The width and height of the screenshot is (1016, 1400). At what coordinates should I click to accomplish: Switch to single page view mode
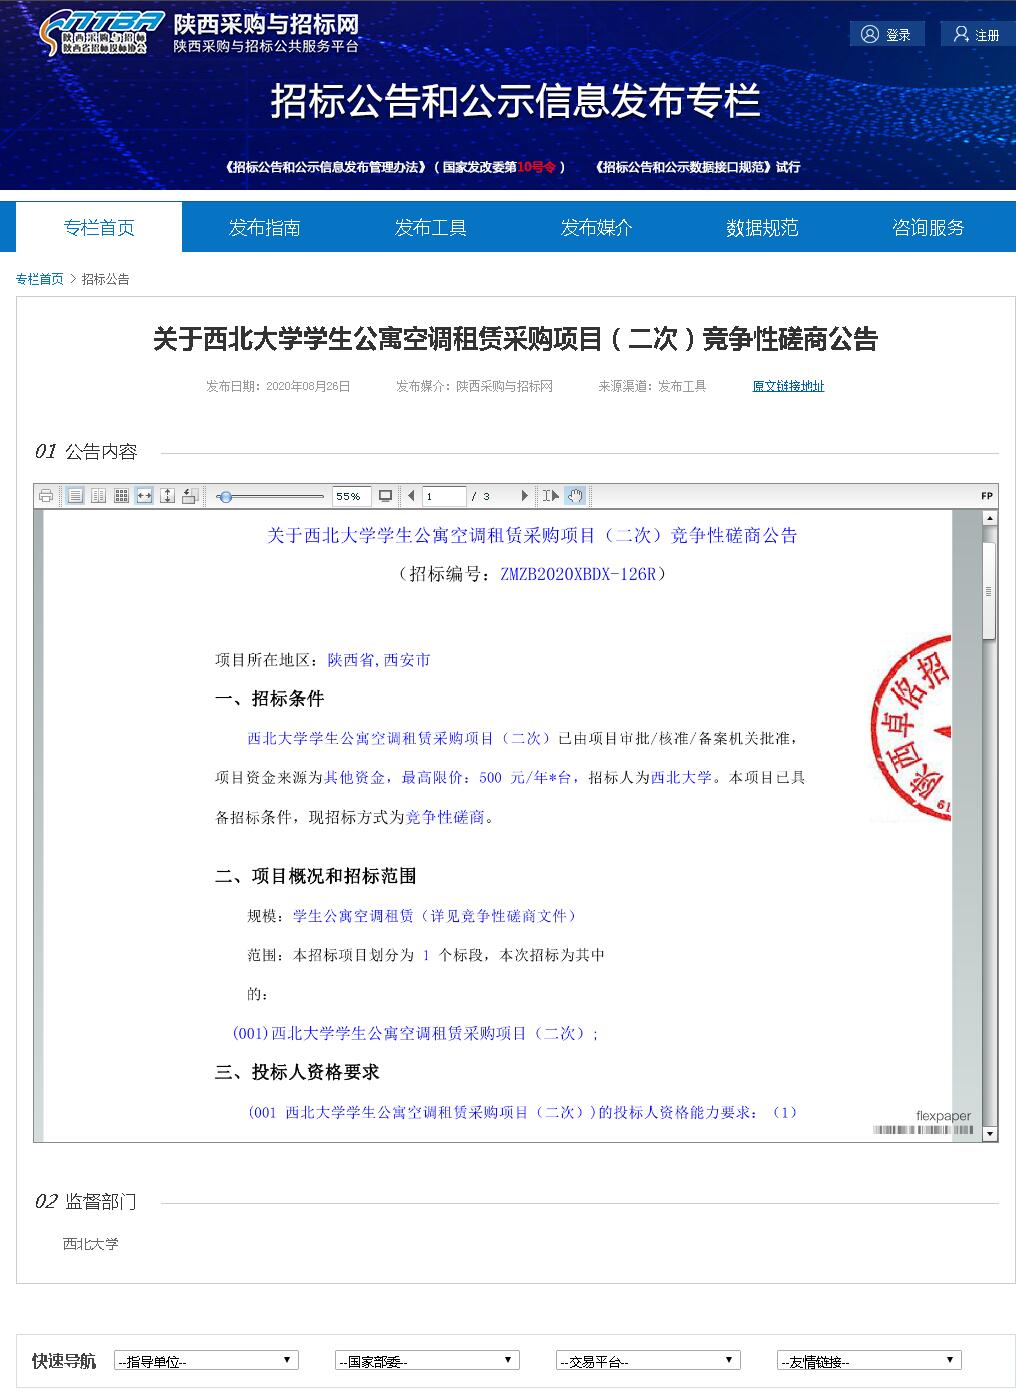[x=75, y=496]
